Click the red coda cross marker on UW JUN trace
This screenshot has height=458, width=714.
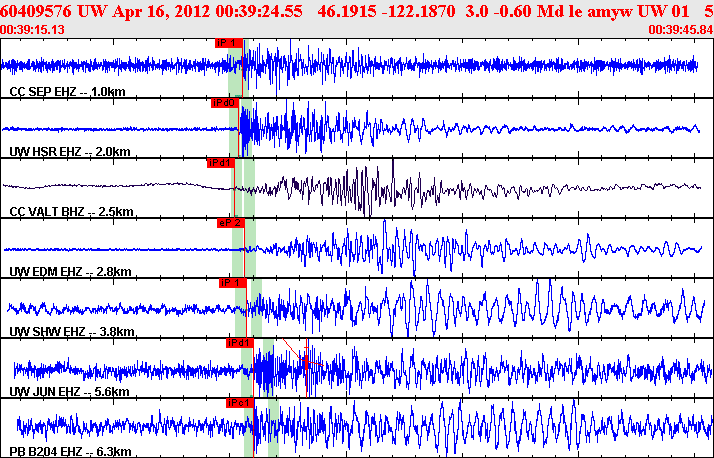(306, 361)
